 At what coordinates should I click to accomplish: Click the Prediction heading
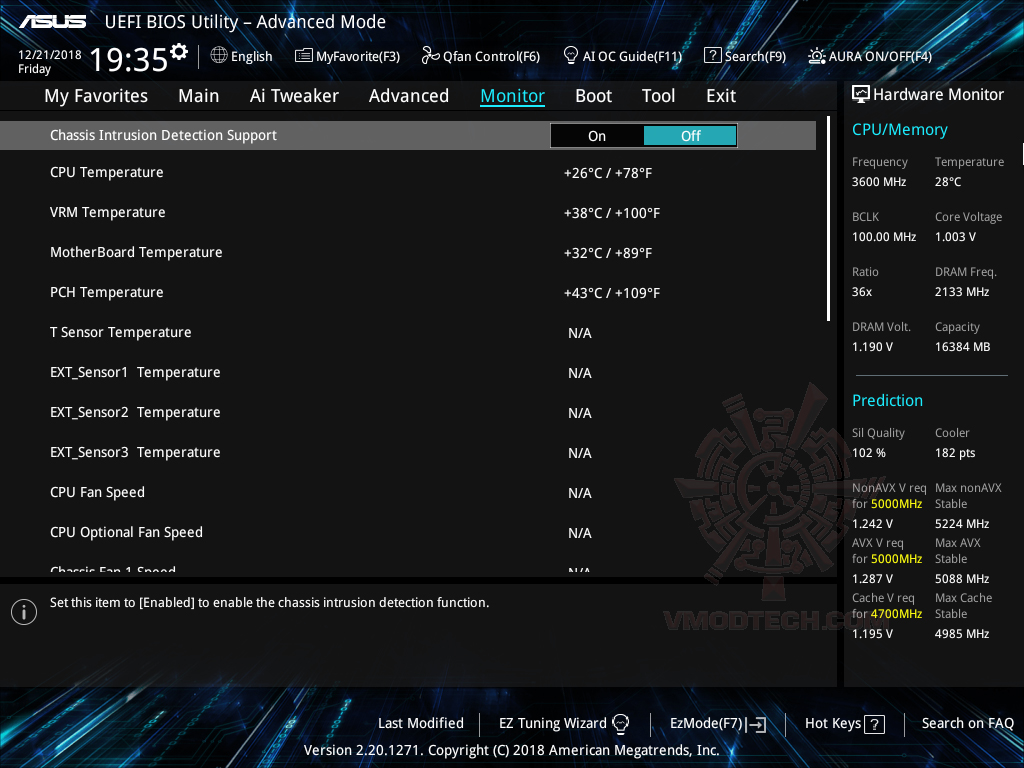[x=887, y=400]
